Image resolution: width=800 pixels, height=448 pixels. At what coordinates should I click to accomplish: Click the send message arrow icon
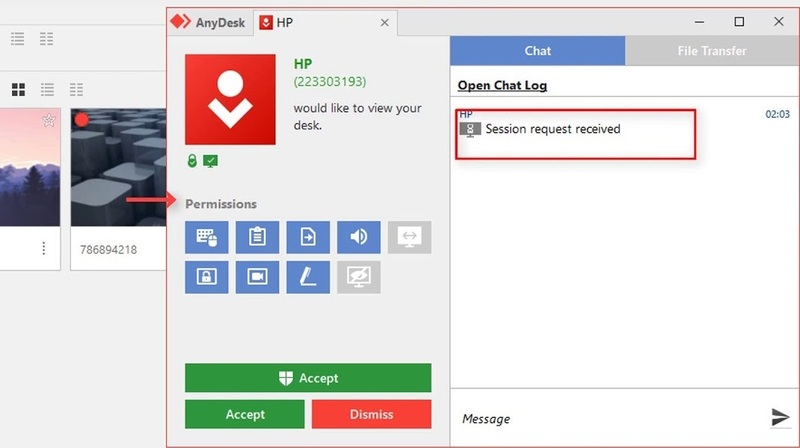click(780, 417)
